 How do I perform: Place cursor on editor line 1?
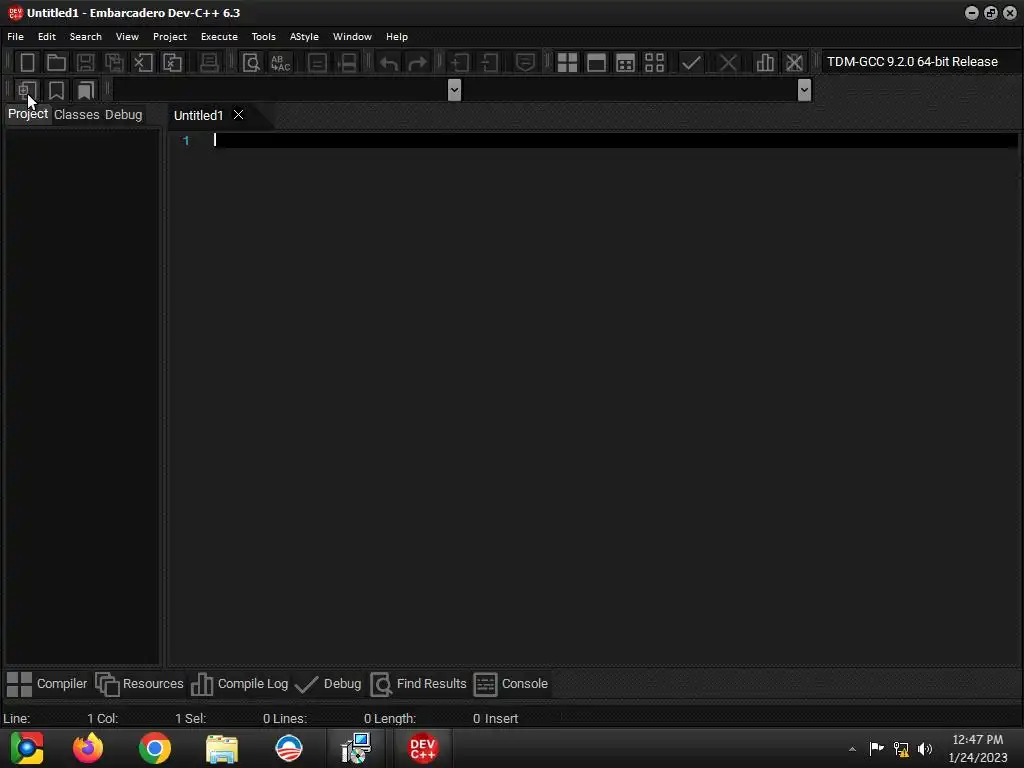pos(615,140)
